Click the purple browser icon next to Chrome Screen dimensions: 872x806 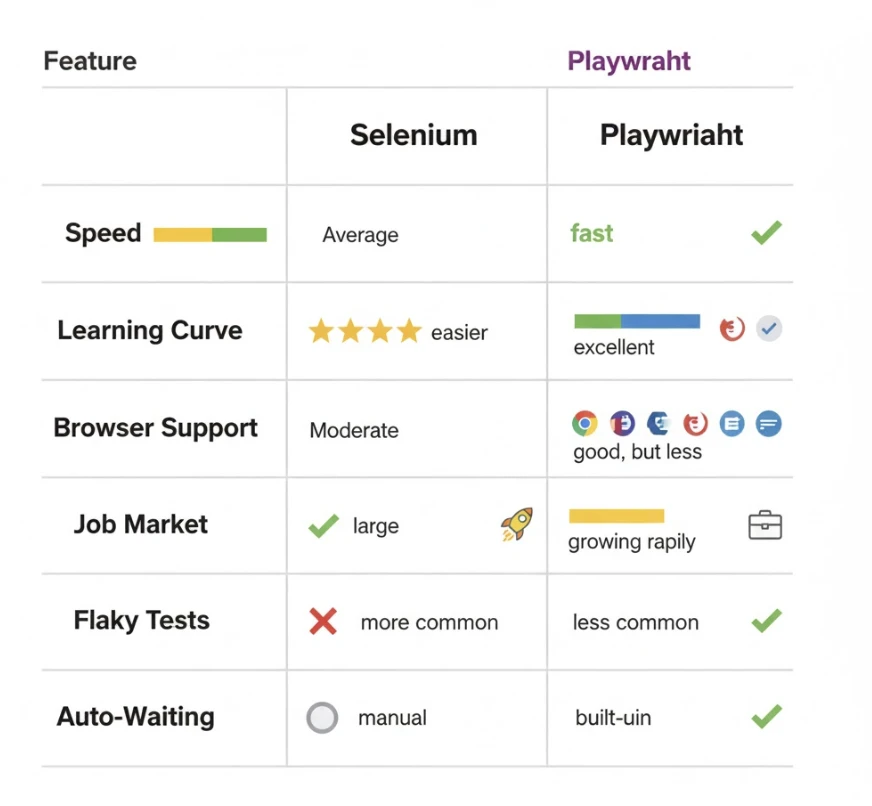[x=622, y=423]
